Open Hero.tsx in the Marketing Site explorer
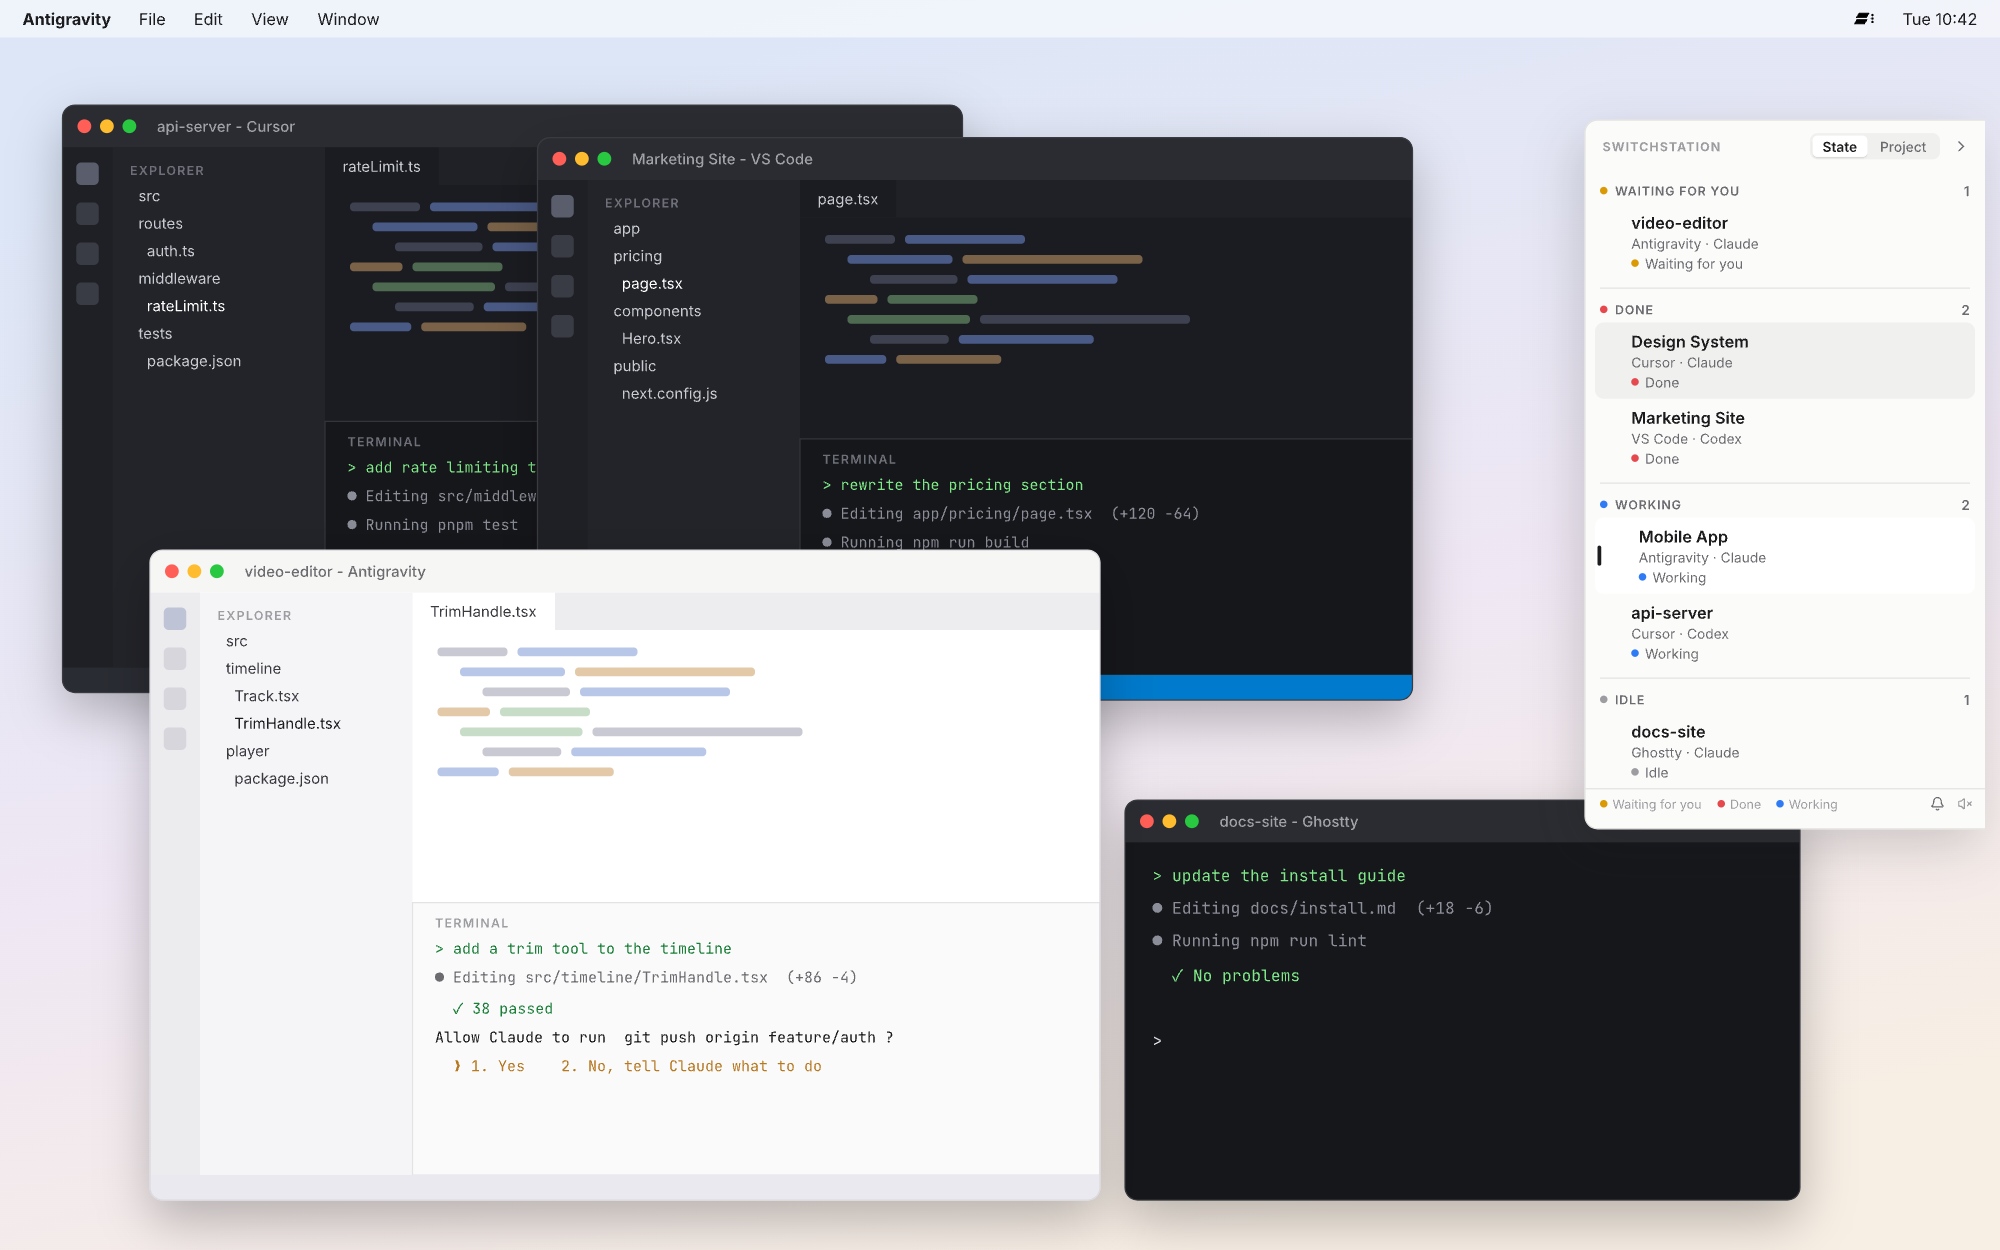The image size is (2000, 1250). [651, 338]
